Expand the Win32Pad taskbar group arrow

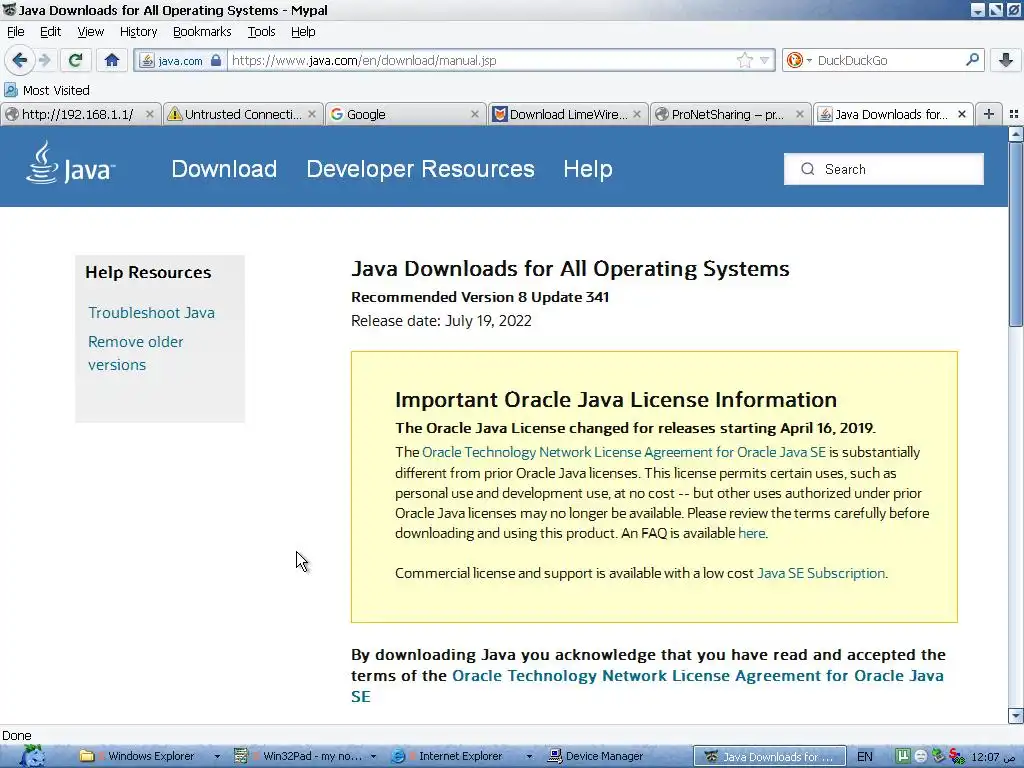(374, 756)
